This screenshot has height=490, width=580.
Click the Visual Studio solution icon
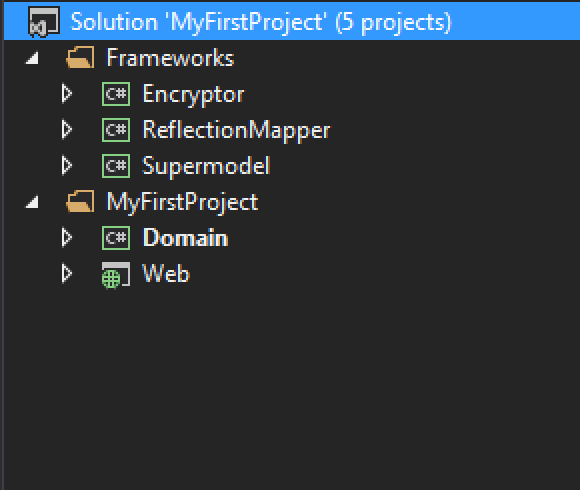(x=44, y=22)
